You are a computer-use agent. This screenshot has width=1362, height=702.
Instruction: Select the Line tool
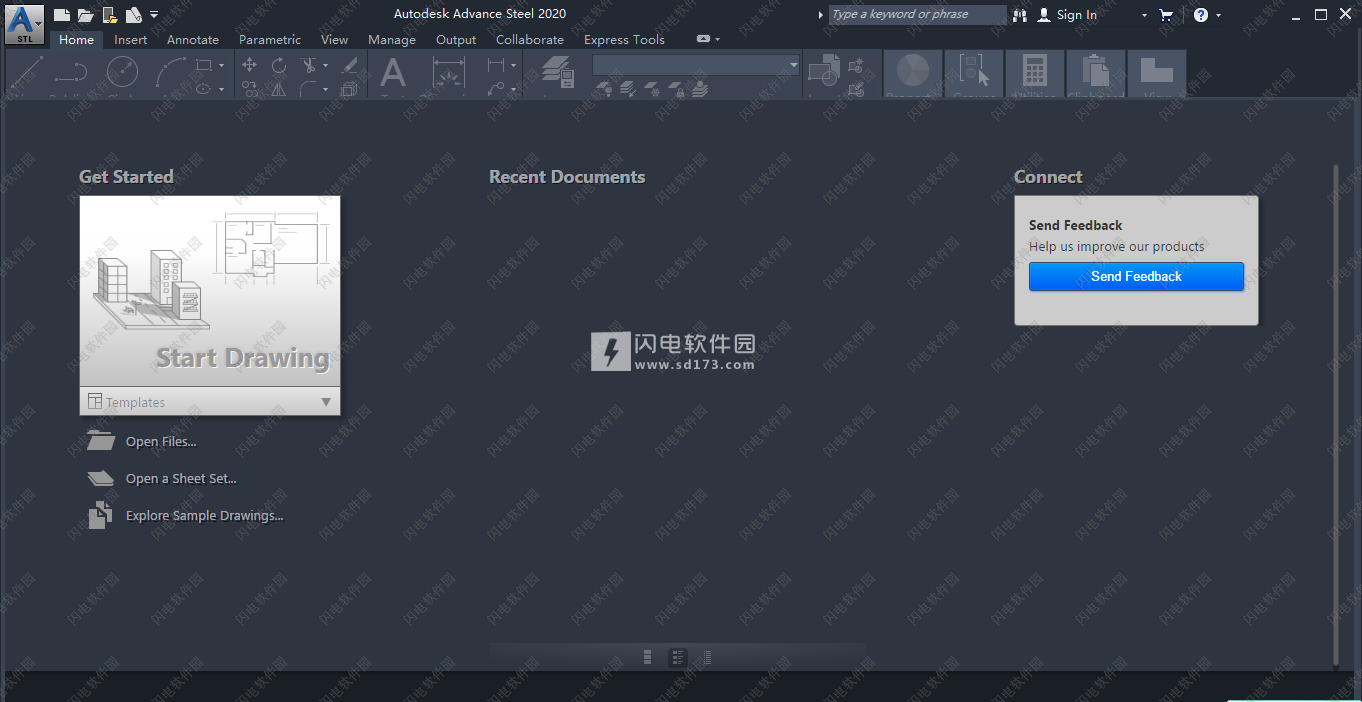26,73
